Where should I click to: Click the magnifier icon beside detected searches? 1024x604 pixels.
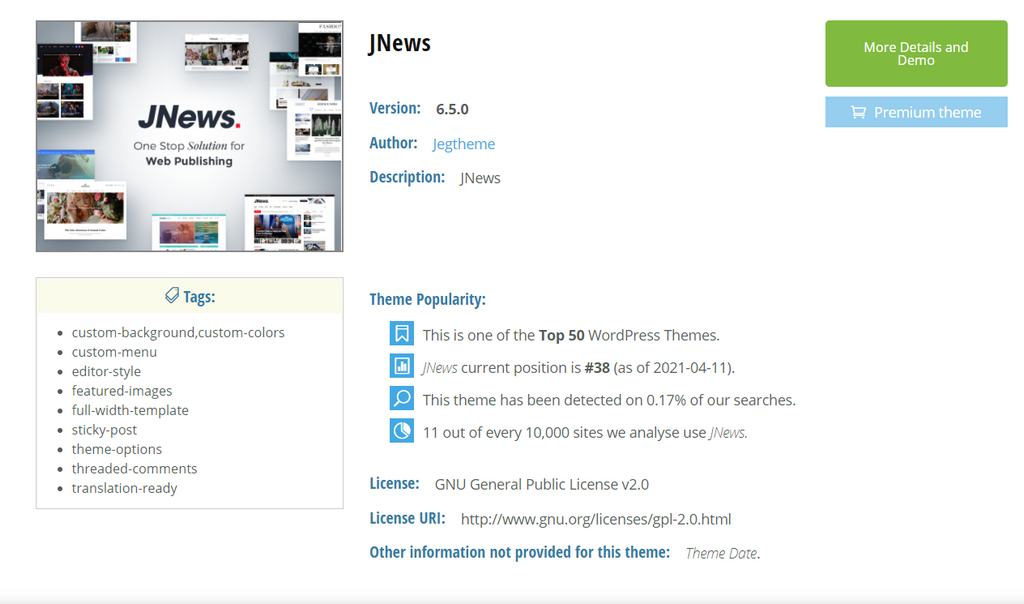401,399
